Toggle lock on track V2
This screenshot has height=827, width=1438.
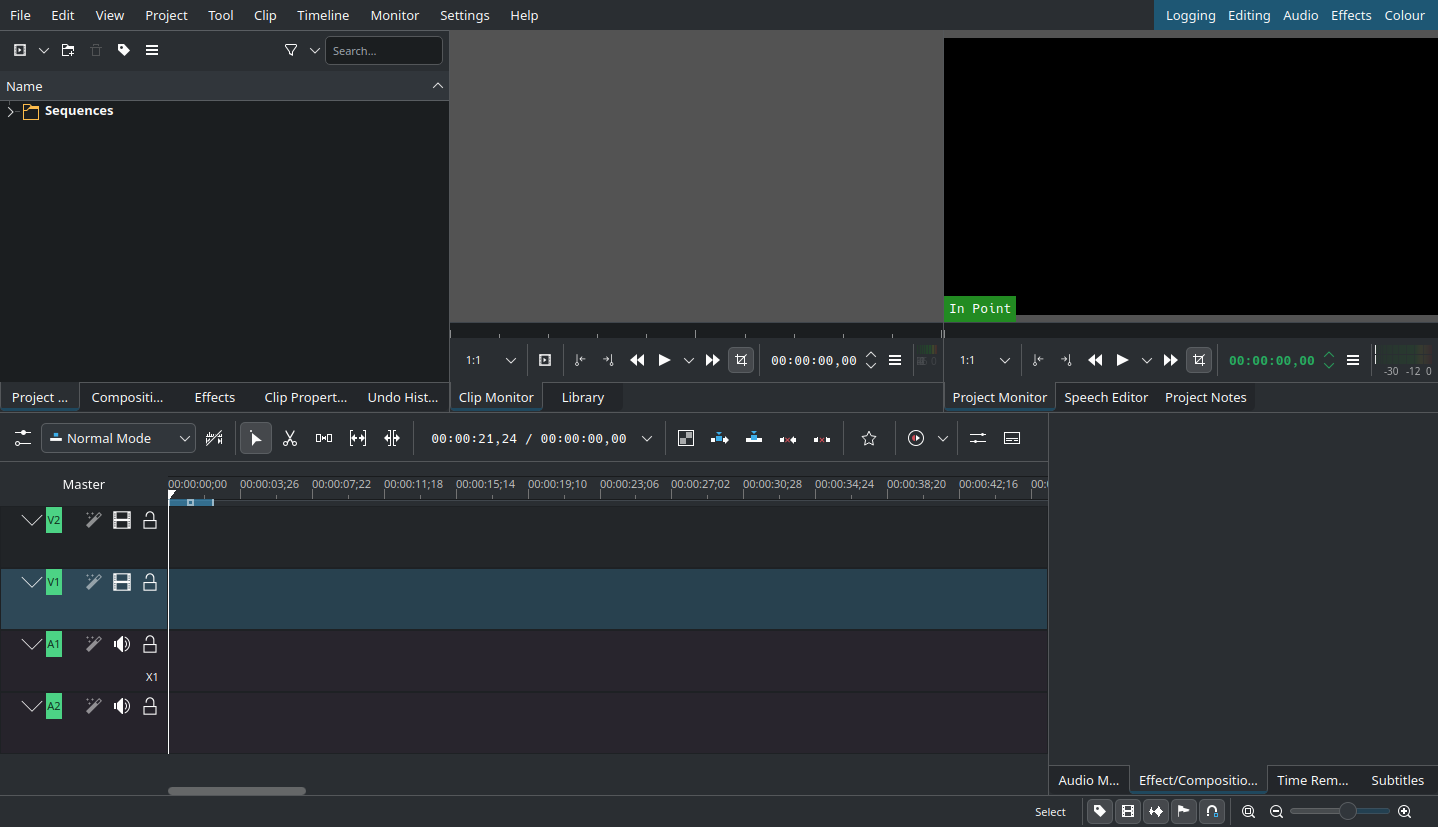[150, 520]
